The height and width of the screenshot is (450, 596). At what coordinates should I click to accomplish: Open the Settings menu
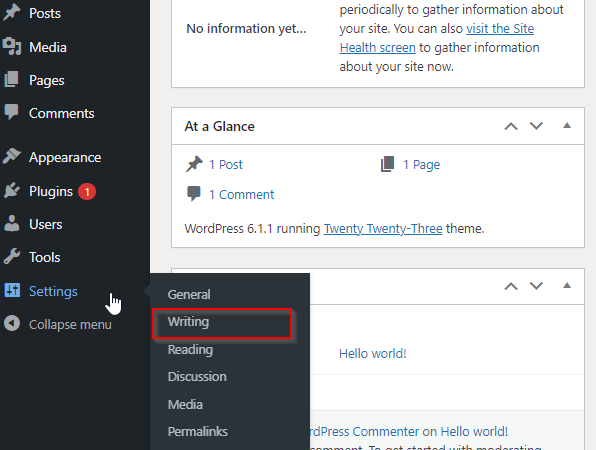click(53, 291)
